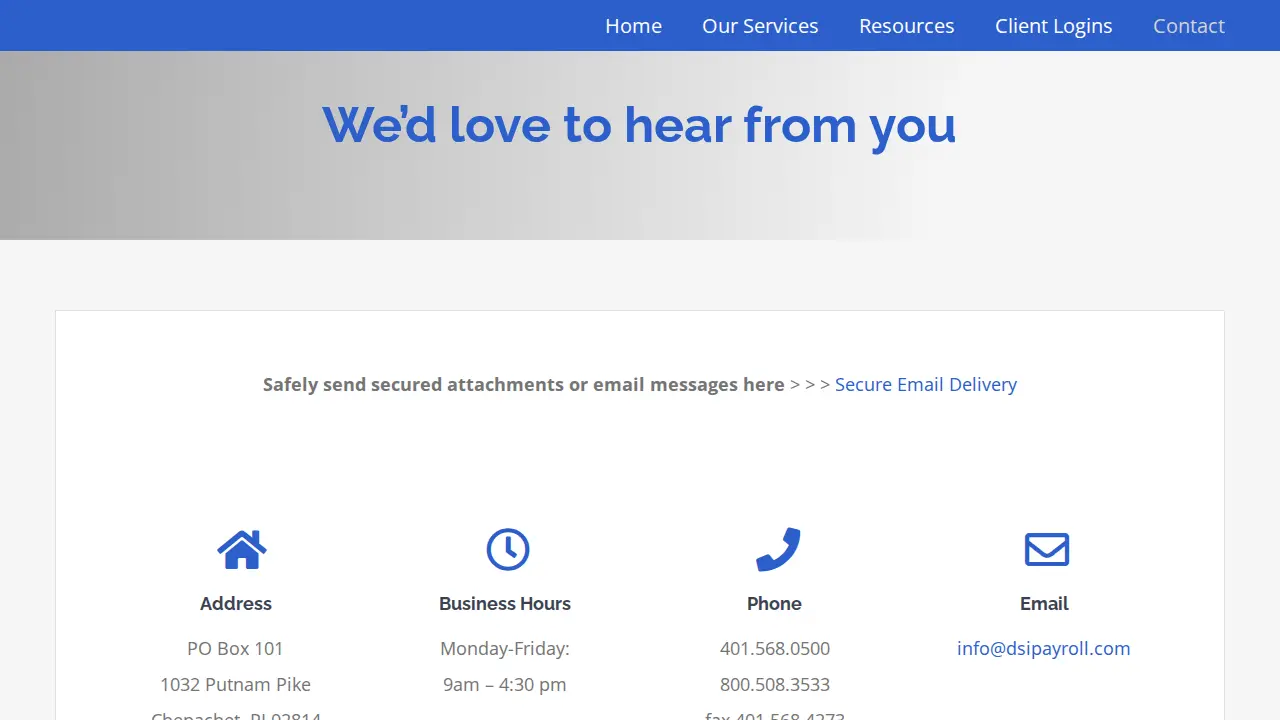The height and width of the screenshot is (720, 1280).
Task: Click the Monday-Friday hours label
Action: (x=505, y=648)
